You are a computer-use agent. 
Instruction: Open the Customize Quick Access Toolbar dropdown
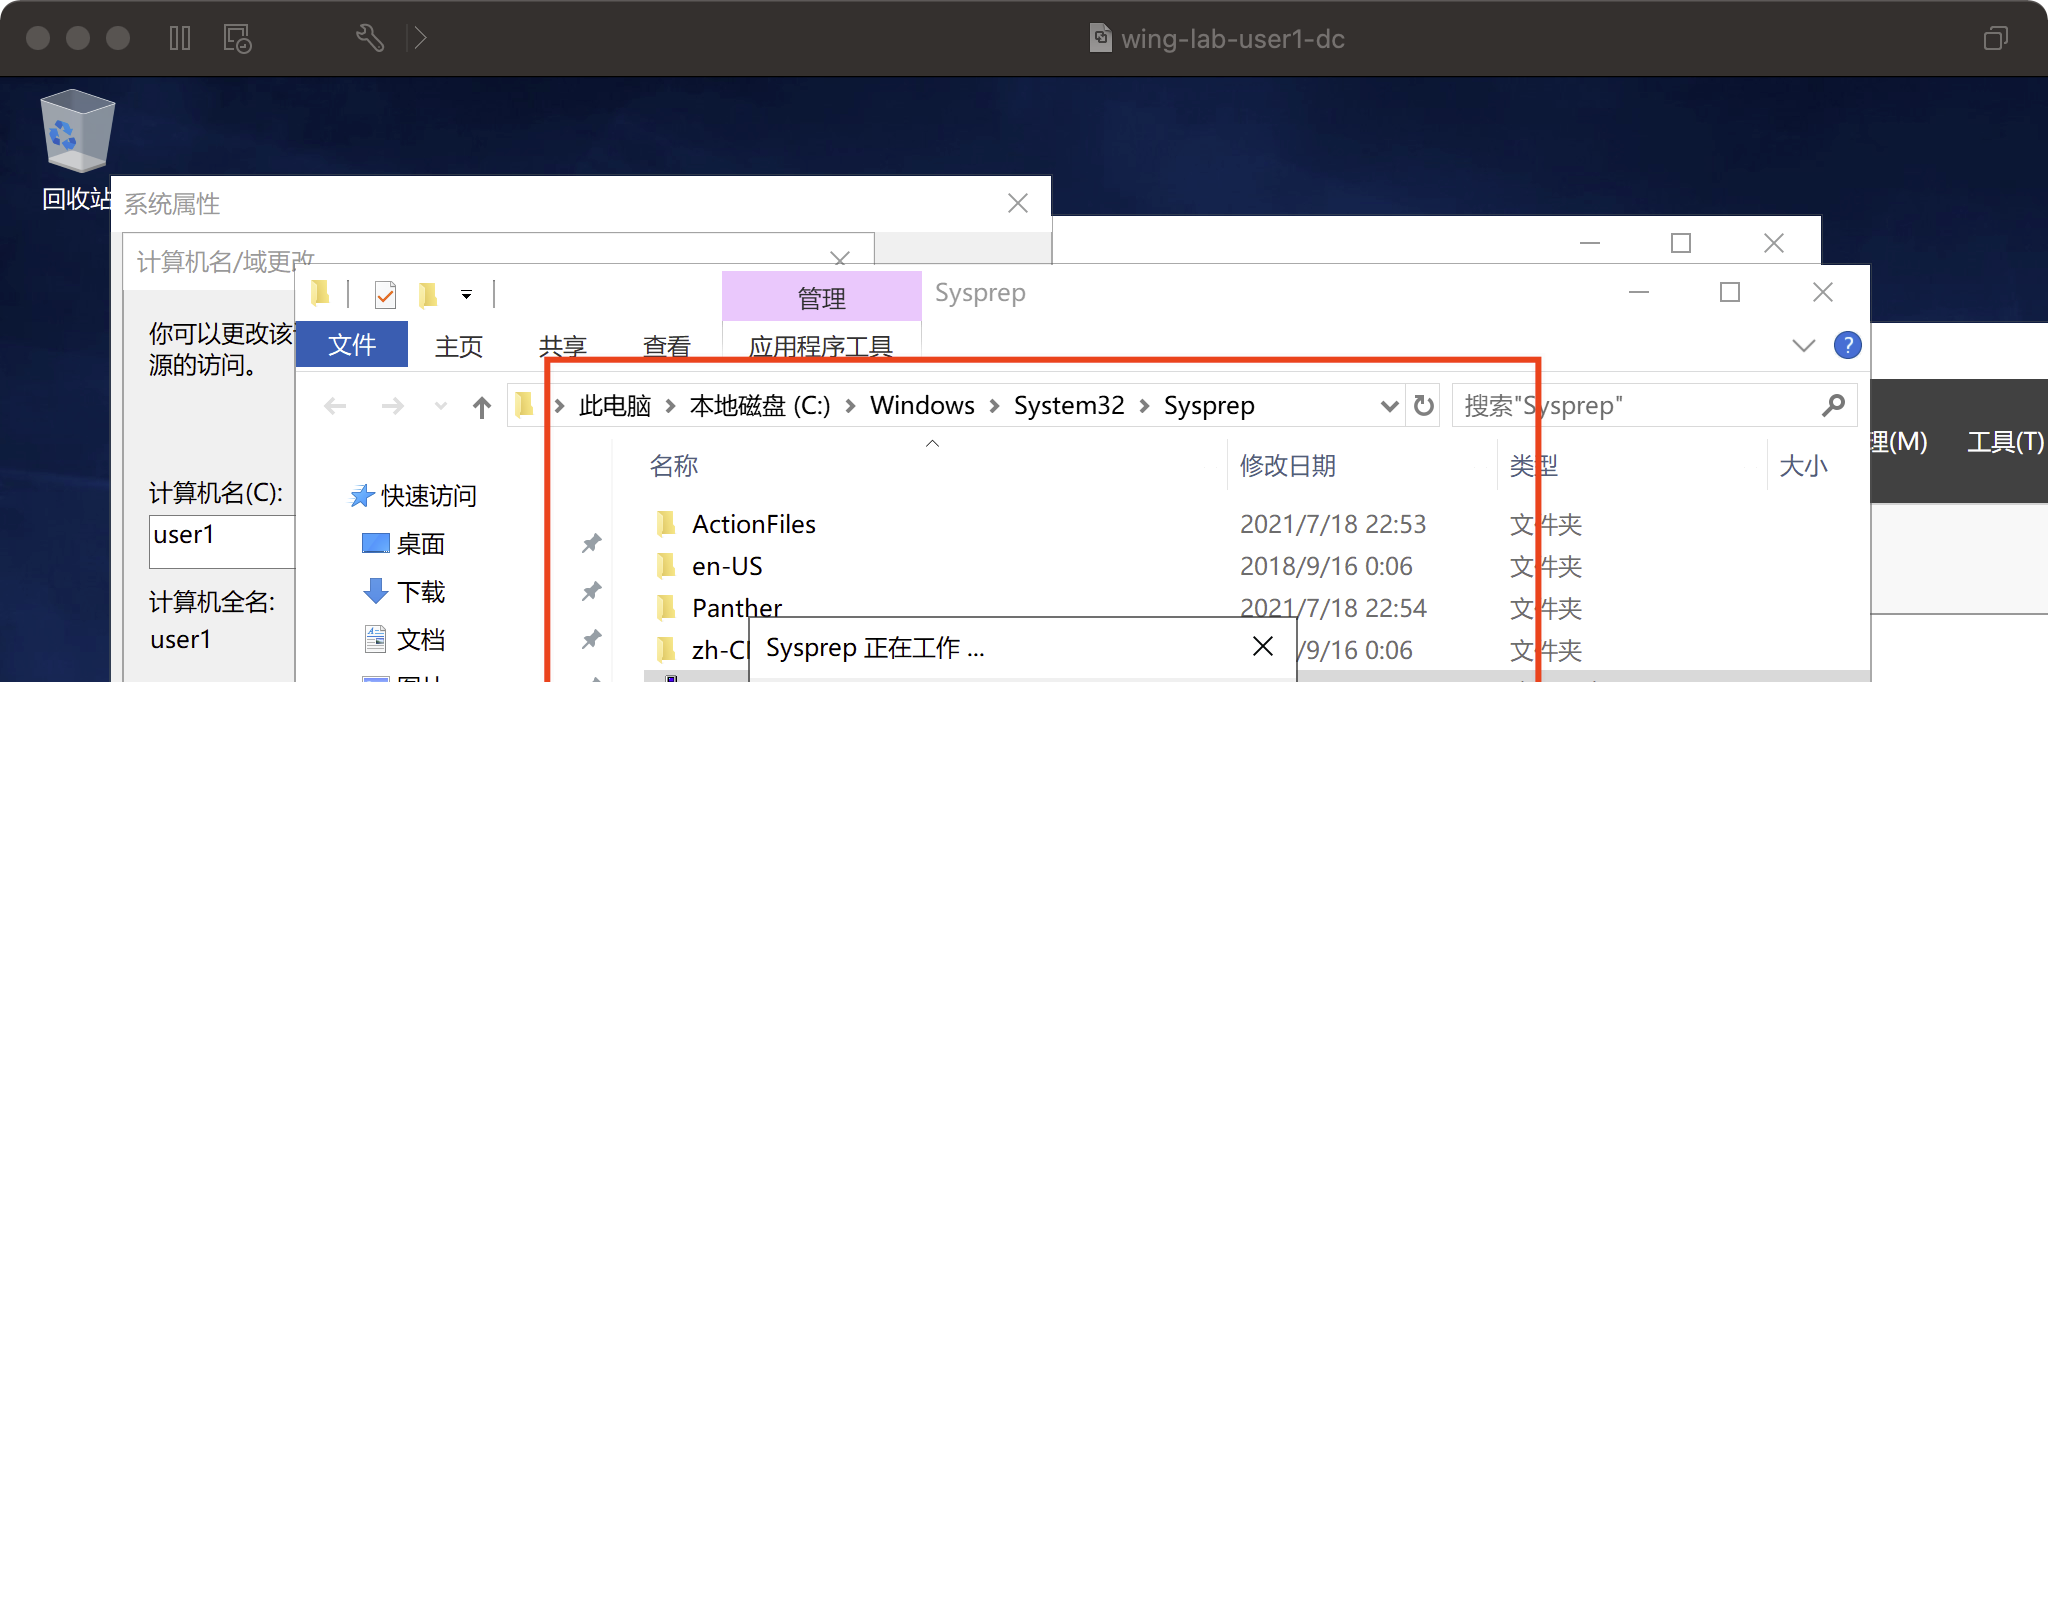pos(466,294)
